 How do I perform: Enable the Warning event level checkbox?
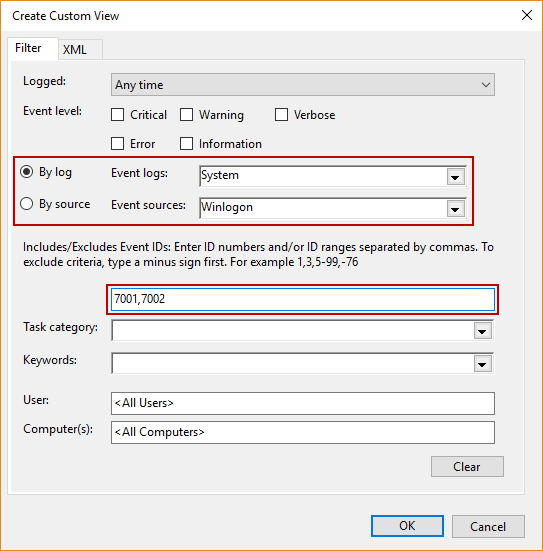(186, 115)
